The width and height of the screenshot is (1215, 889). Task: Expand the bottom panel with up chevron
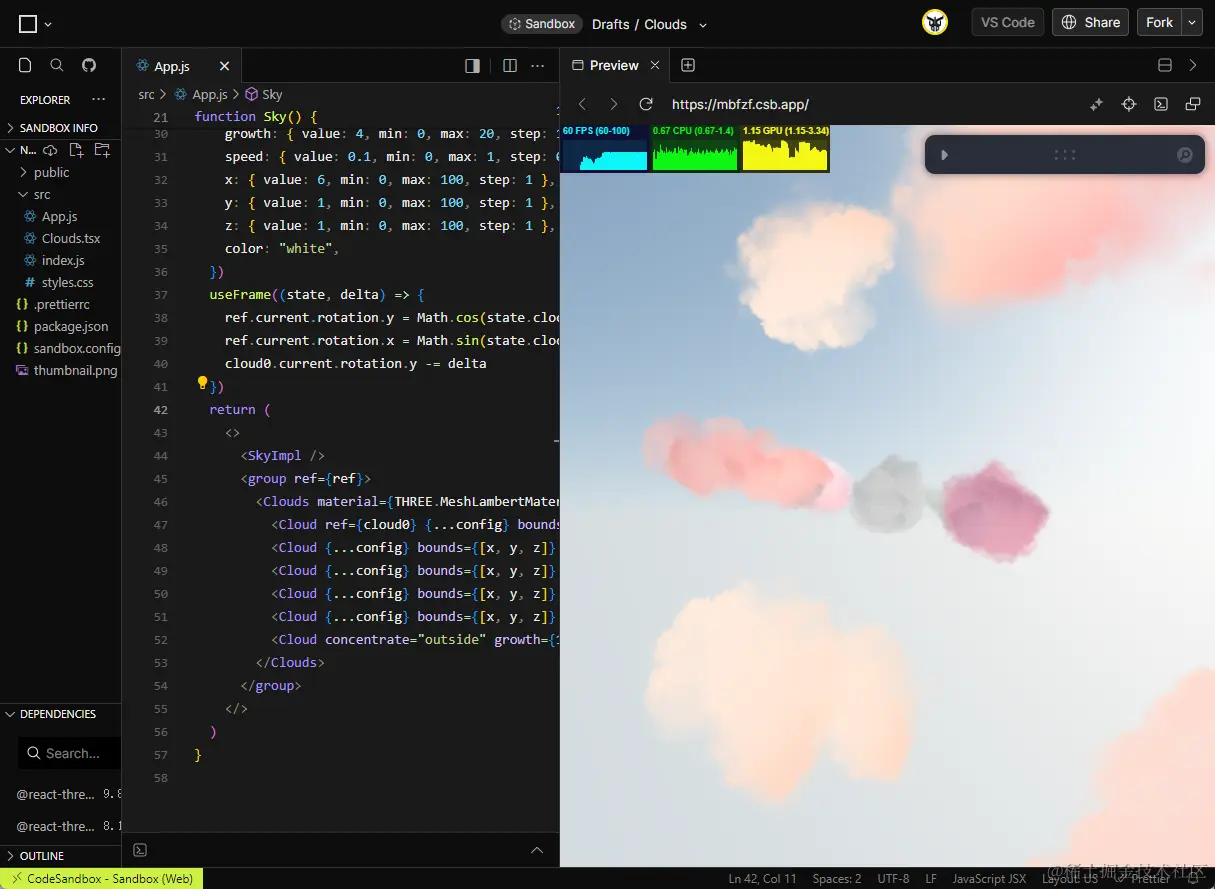[537, 850]
